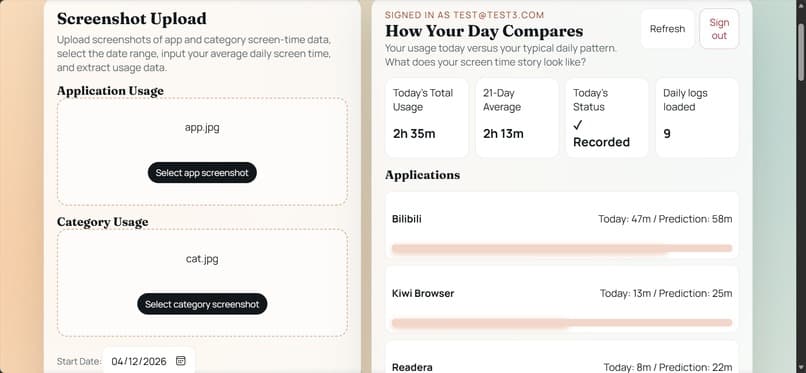Open the 21-Day Average card

click(x=517, y=118)
